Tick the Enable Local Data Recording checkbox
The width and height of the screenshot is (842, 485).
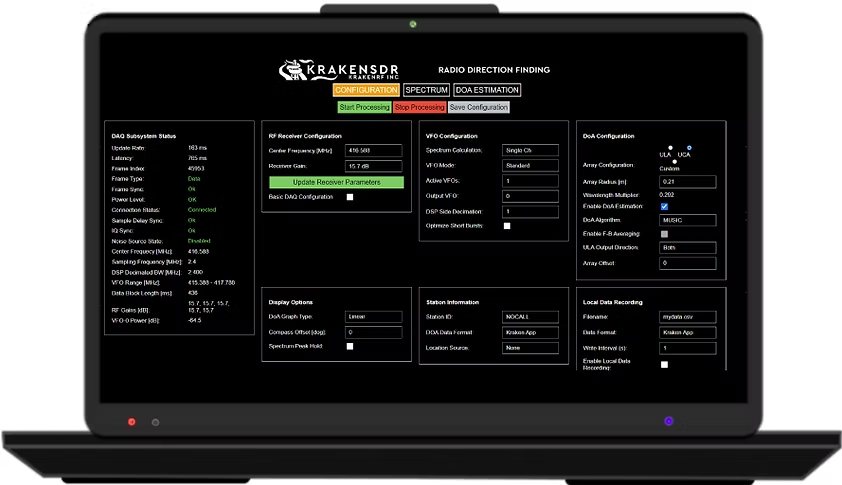click(664, 365)
